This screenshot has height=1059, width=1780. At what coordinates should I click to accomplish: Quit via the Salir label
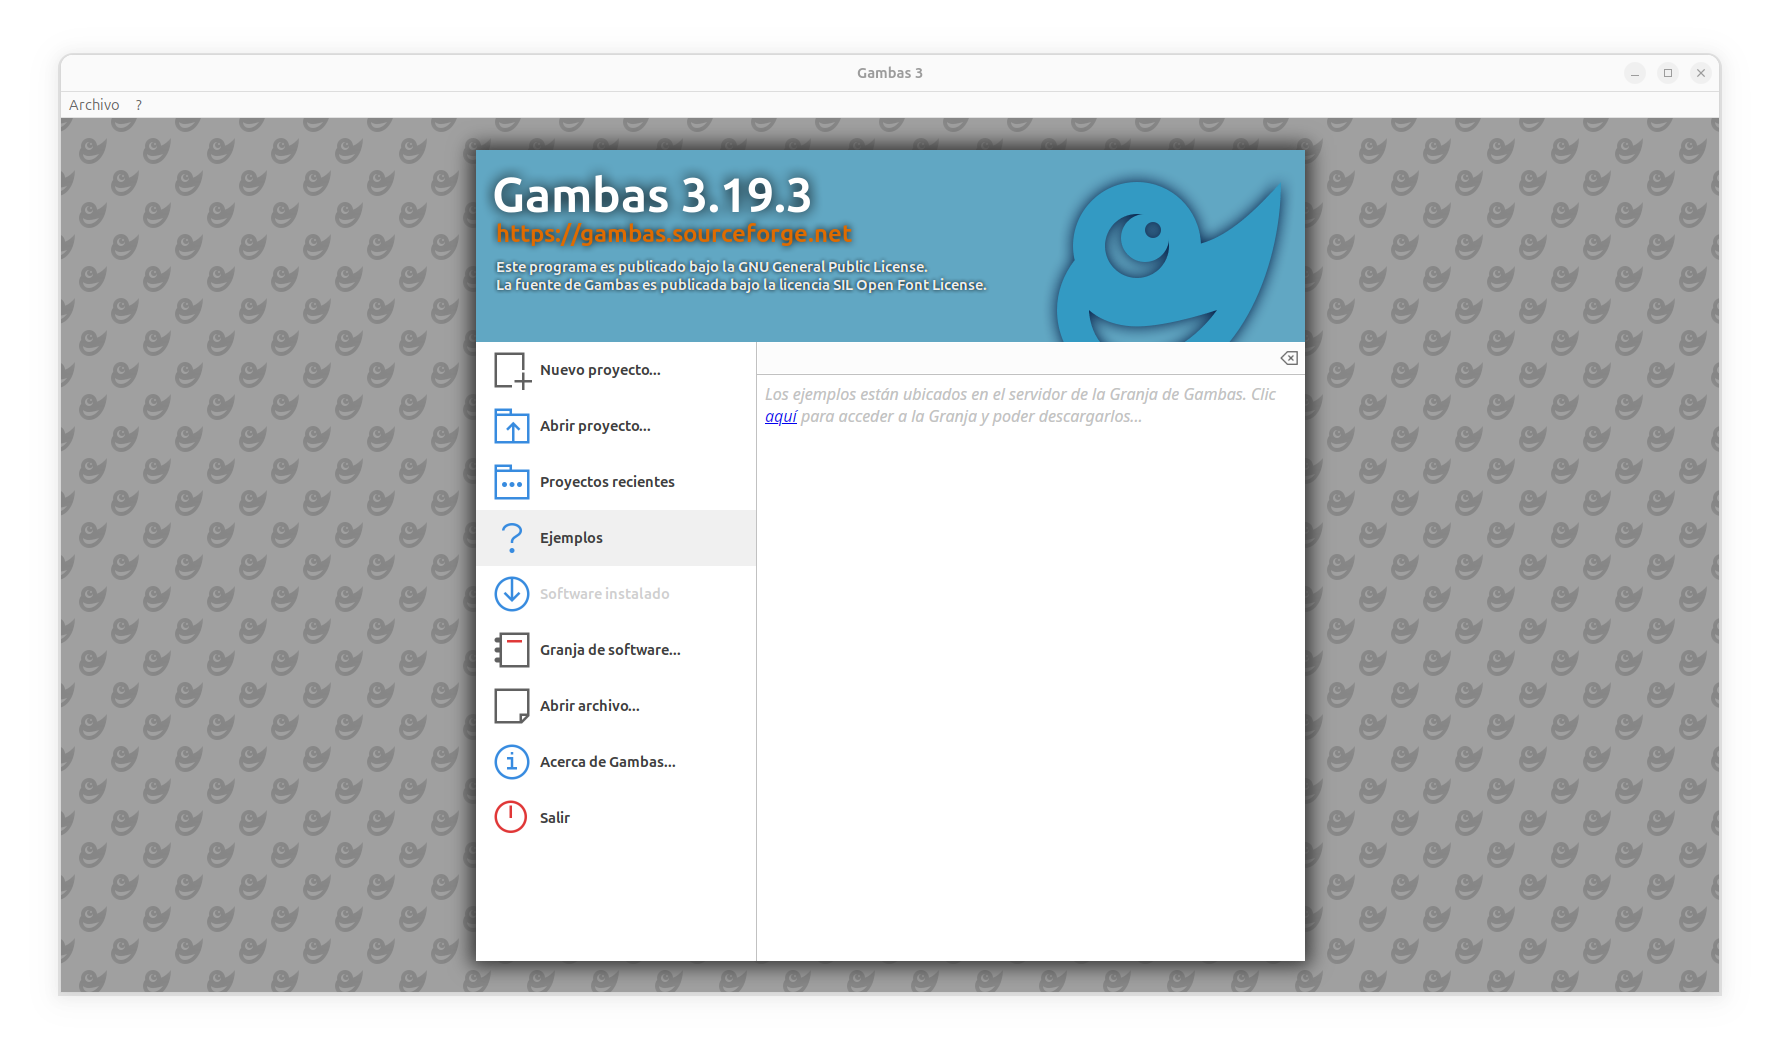coord(555,818)
